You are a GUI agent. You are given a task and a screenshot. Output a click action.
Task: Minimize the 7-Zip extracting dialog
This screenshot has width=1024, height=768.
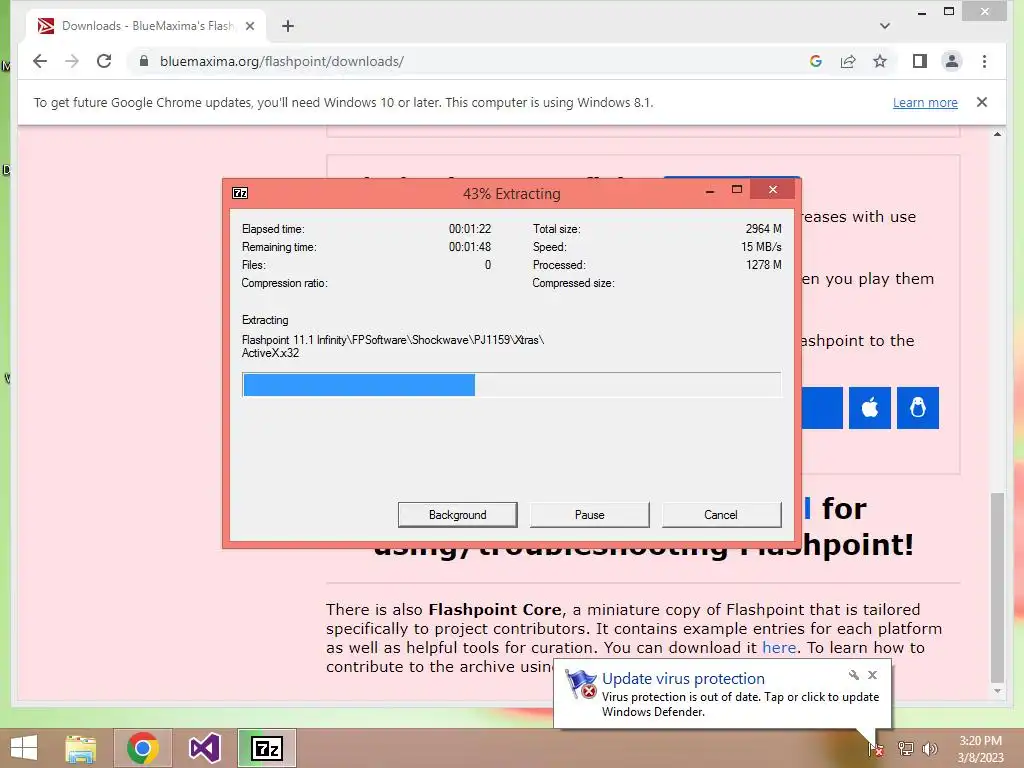click(x=710, y=191)
